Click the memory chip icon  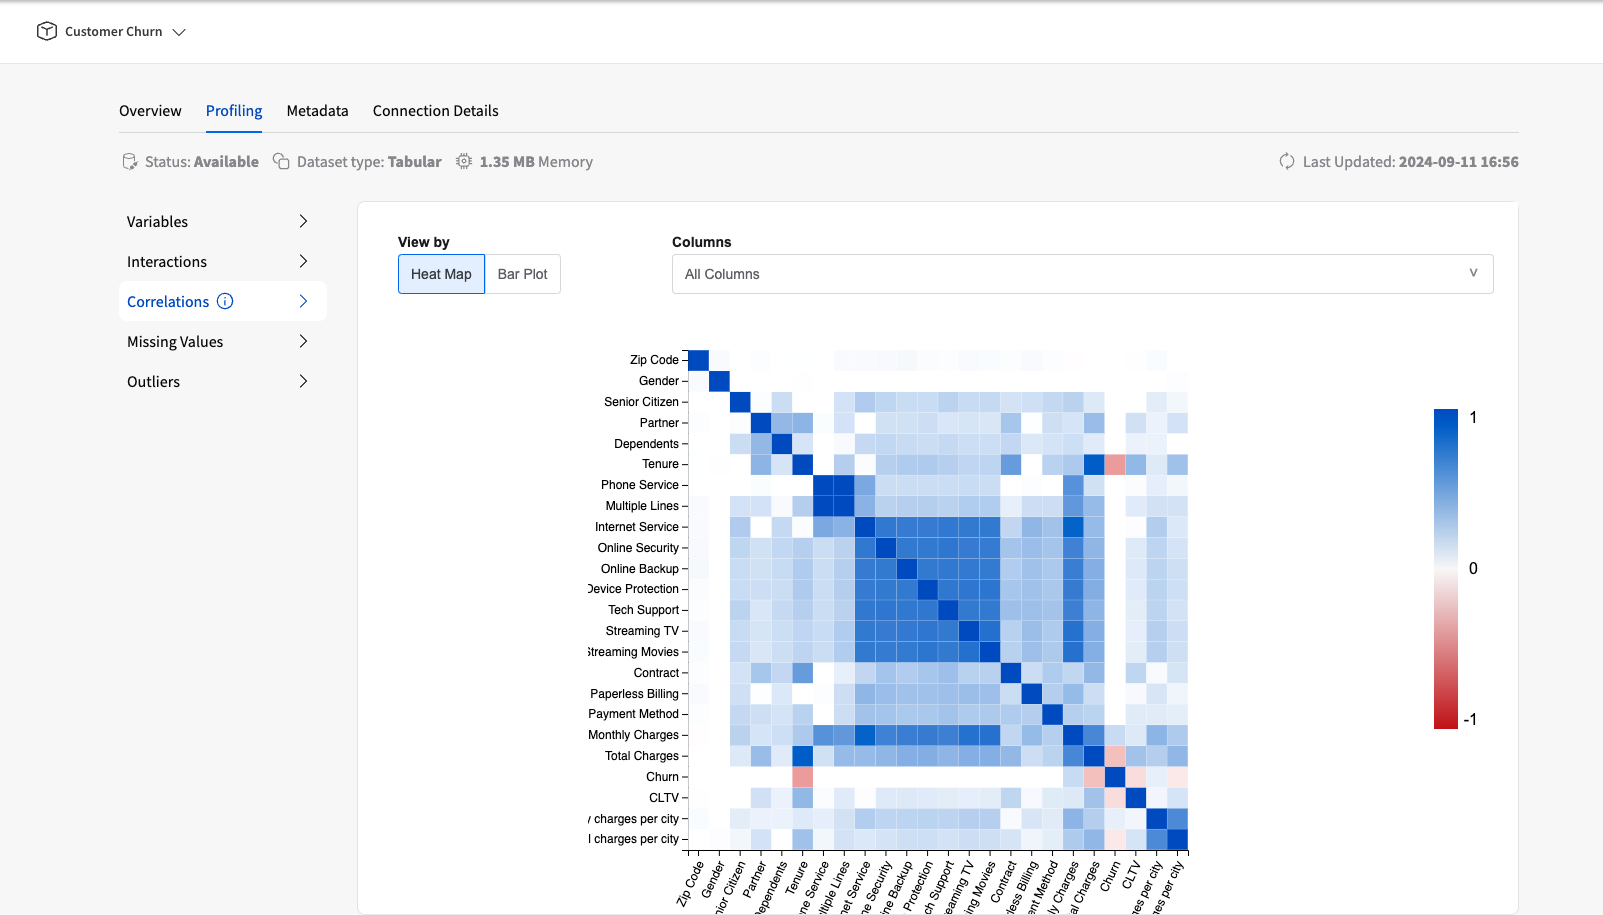[x=464, y=161]
